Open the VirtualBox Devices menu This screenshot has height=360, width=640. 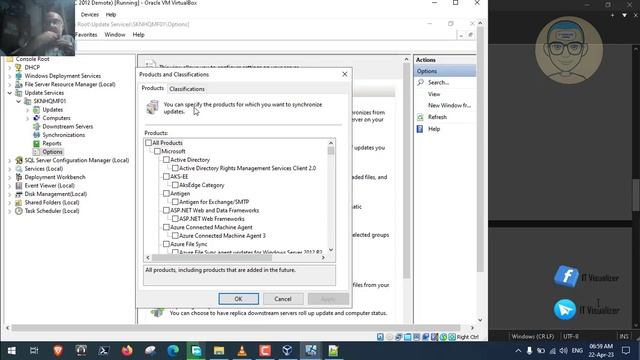click(x=90, y=14)
